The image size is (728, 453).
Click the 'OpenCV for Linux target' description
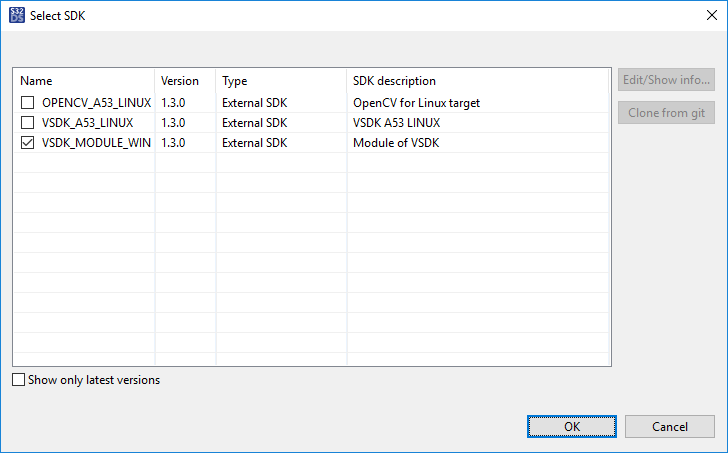click(x=417, y=103)
